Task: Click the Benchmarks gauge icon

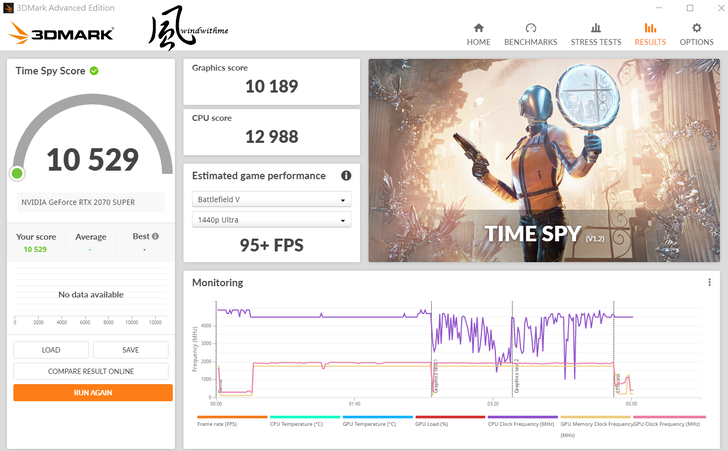Action: pos(531,28)
